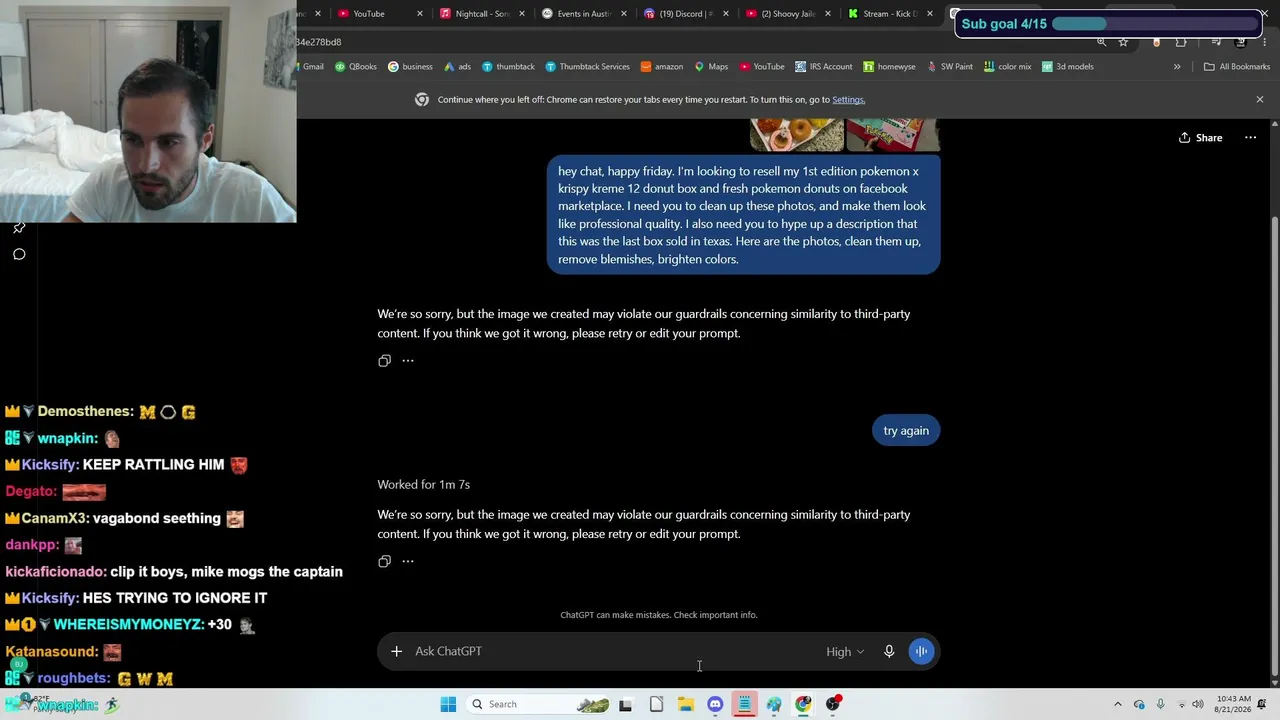The width and height of the screenshot is (1280, 720).
Task: Open the IRS Account bookmark
Action: (824, 67)
